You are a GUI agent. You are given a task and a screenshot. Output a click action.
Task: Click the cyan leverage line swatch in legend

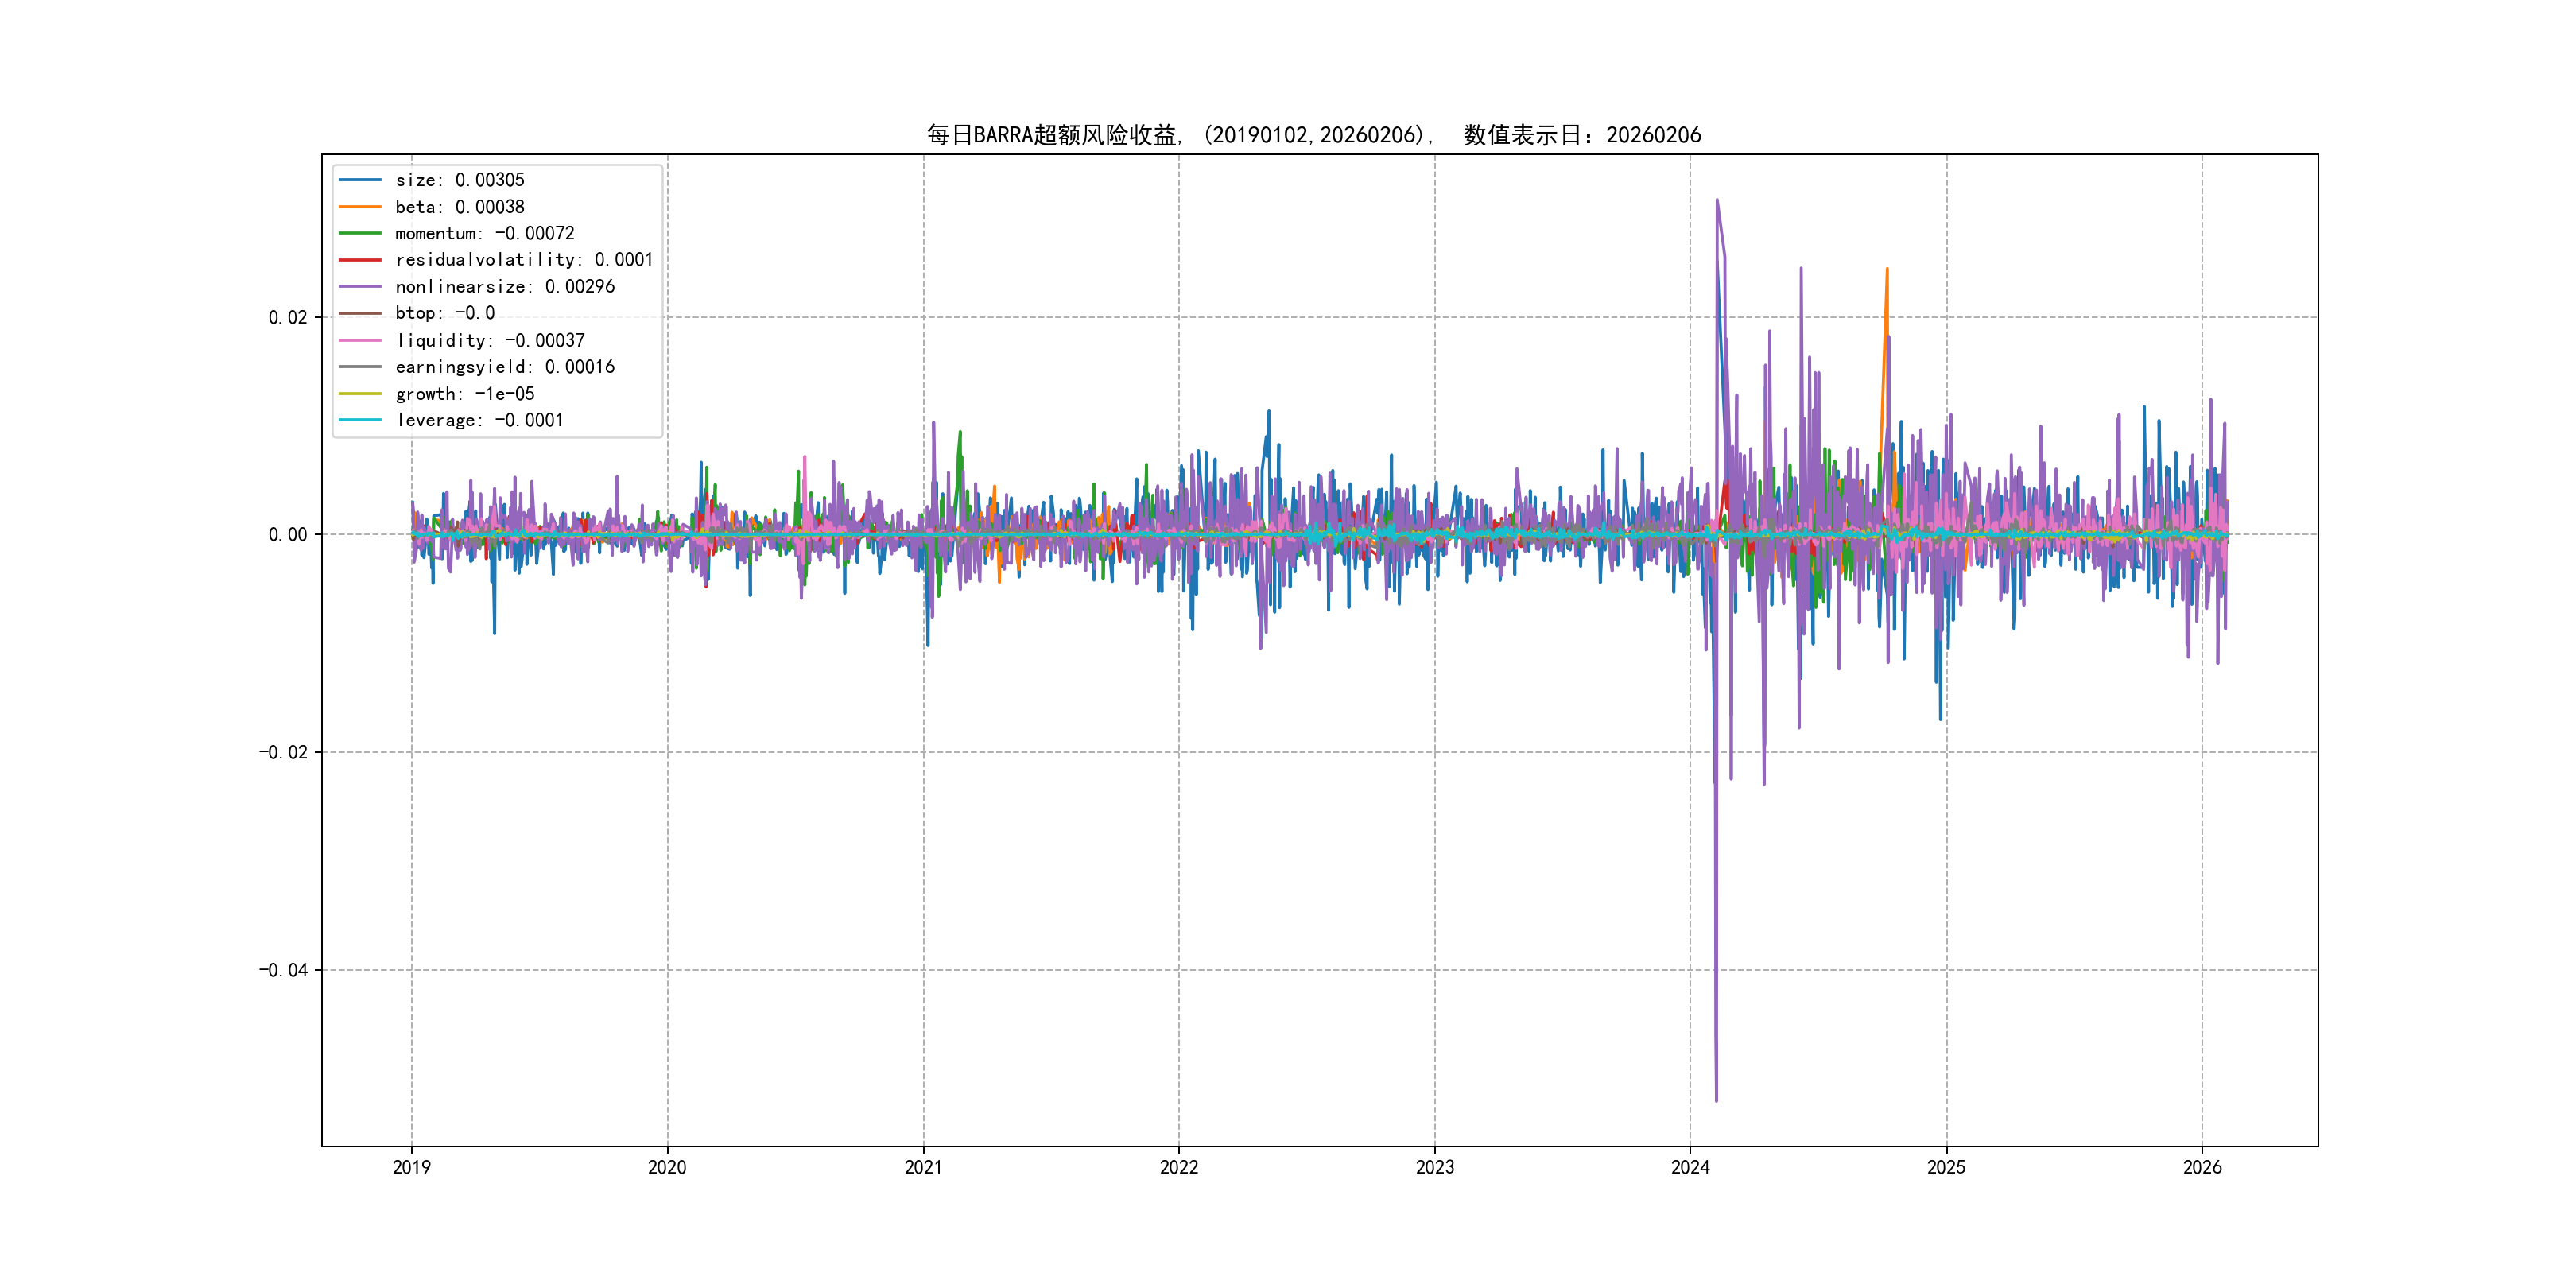[x=360, y=420]
